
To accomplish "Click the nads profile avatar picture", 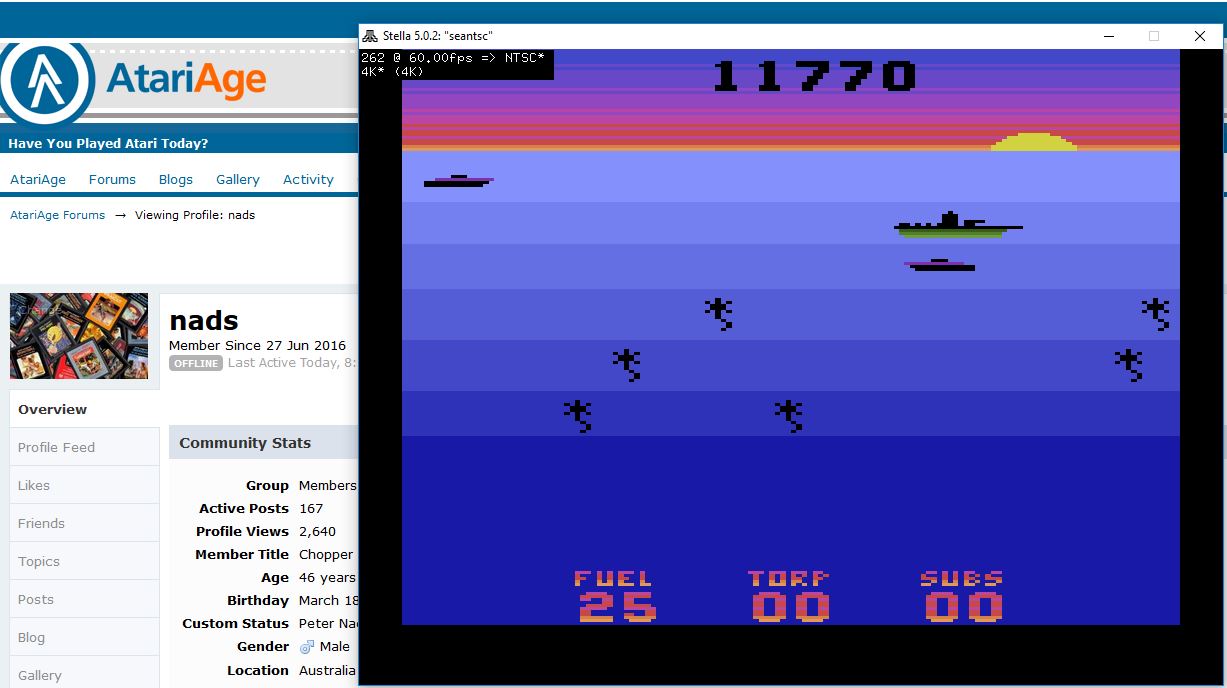I will pos(79,336).
